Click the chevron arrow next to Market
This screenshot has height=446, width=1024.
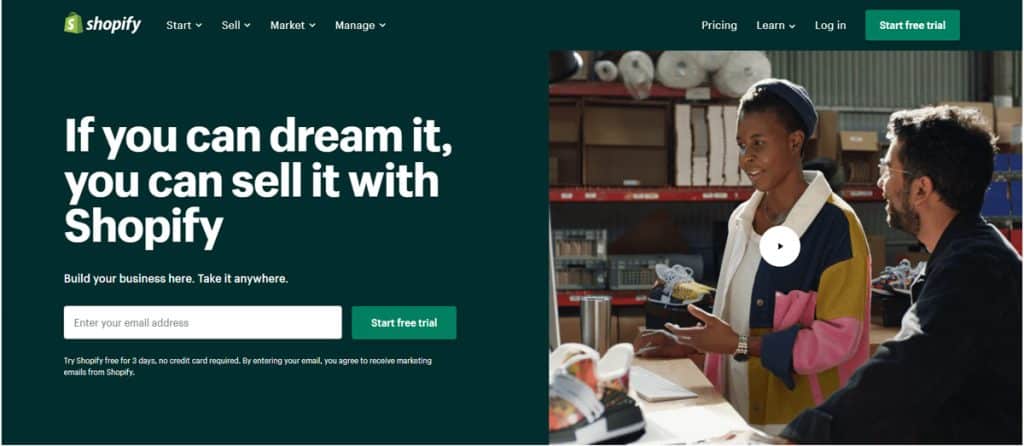pos(312,25)
